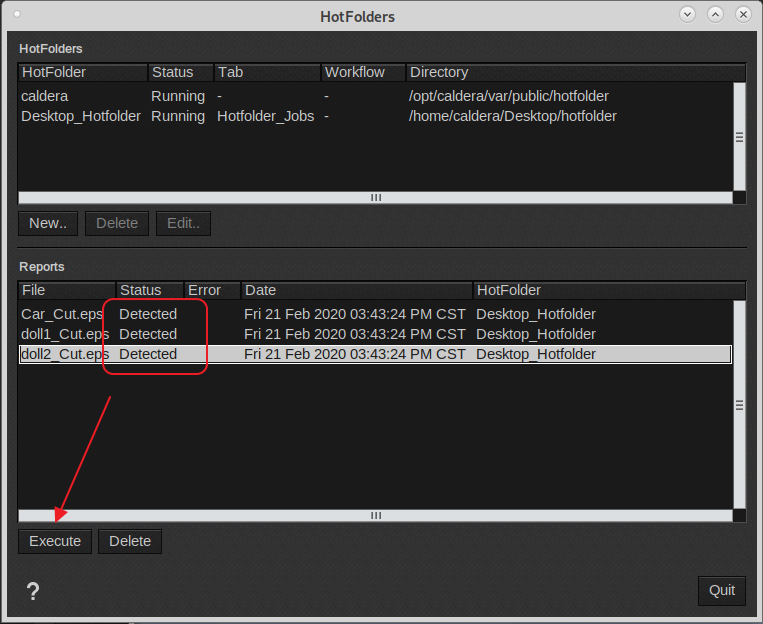This screenshot has height=624, width=763.
Task: Click the Edit.. button
Action: [x=183, y=223]
